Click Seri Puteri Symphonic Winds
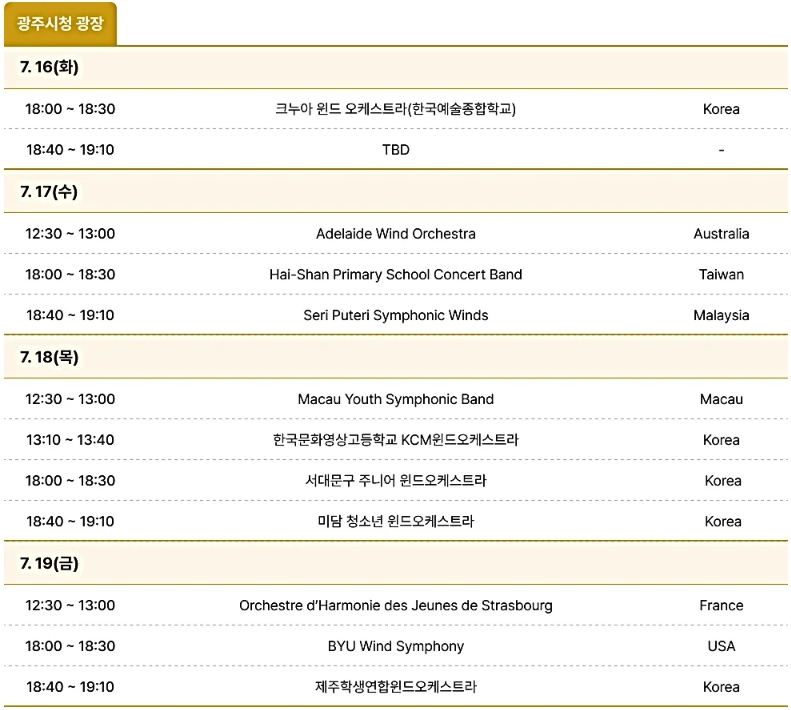The height and width of the screenshot is (710, 791). tap(396, 315)
